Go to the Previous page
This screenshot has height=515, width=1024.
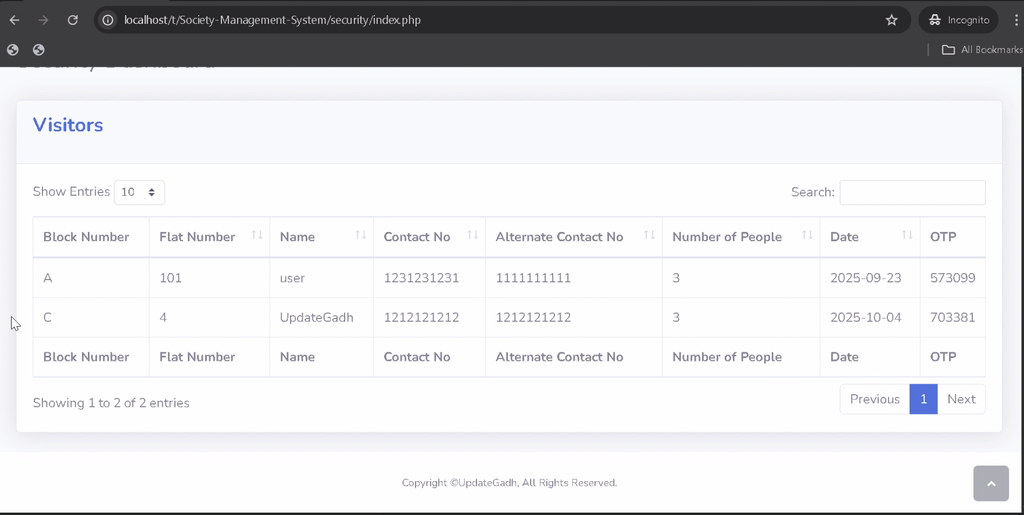click(x=874, y=399)
